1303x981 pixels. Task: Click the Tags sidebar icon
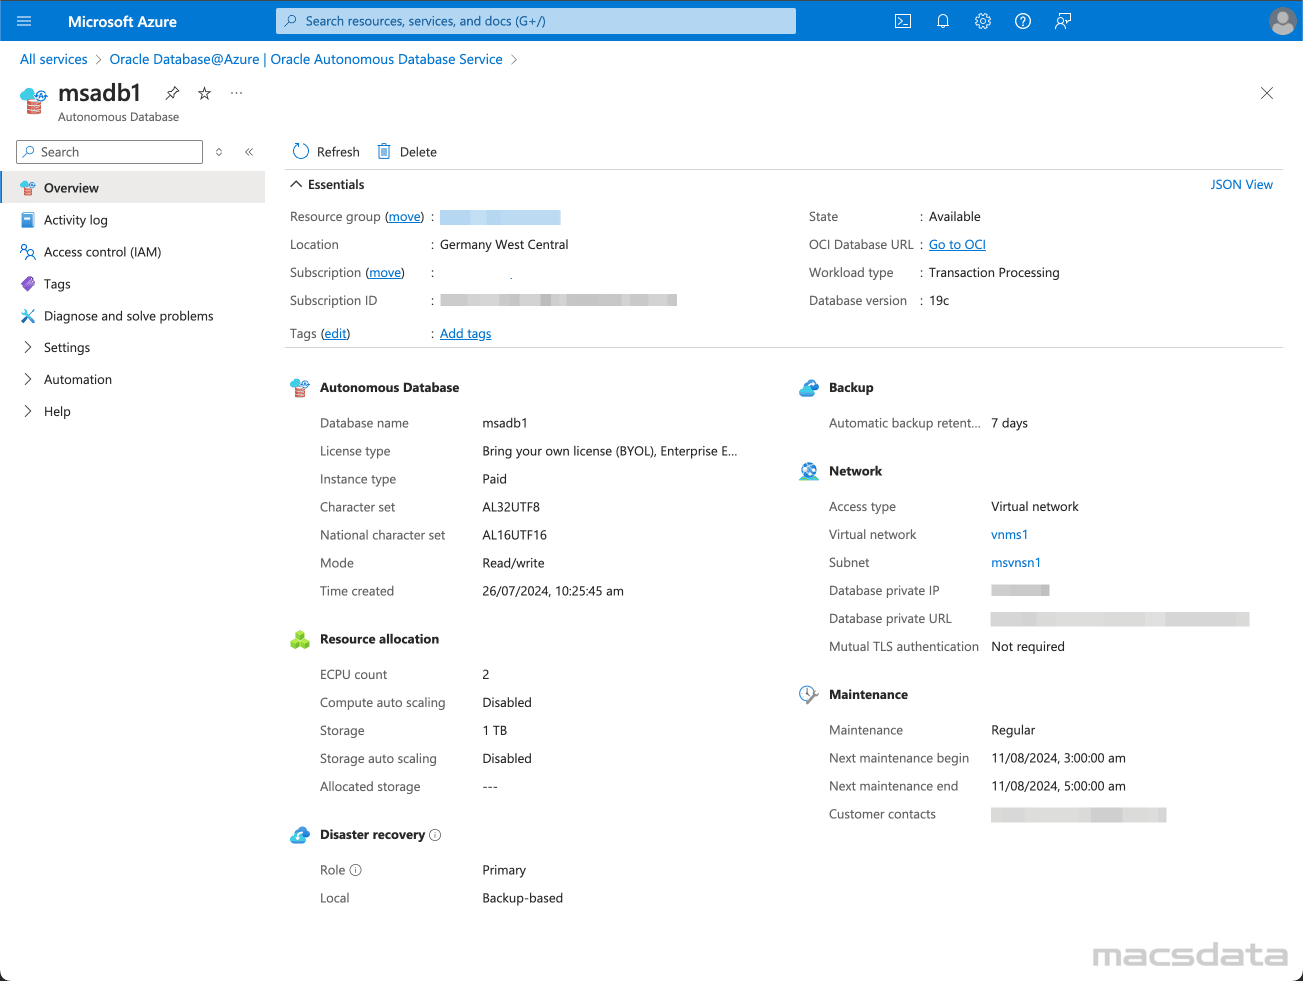[x=28, y=284]
